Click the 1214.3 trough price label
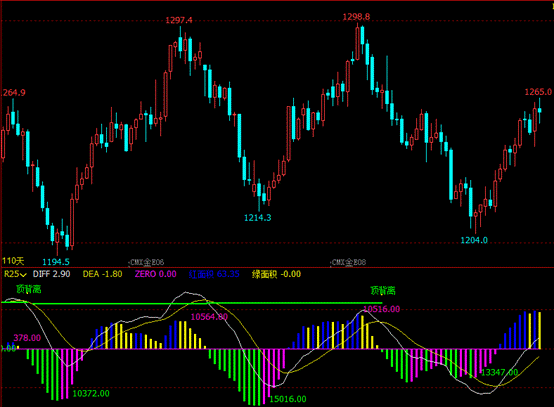Screen dimensions: 554x407 click(258, 218)
